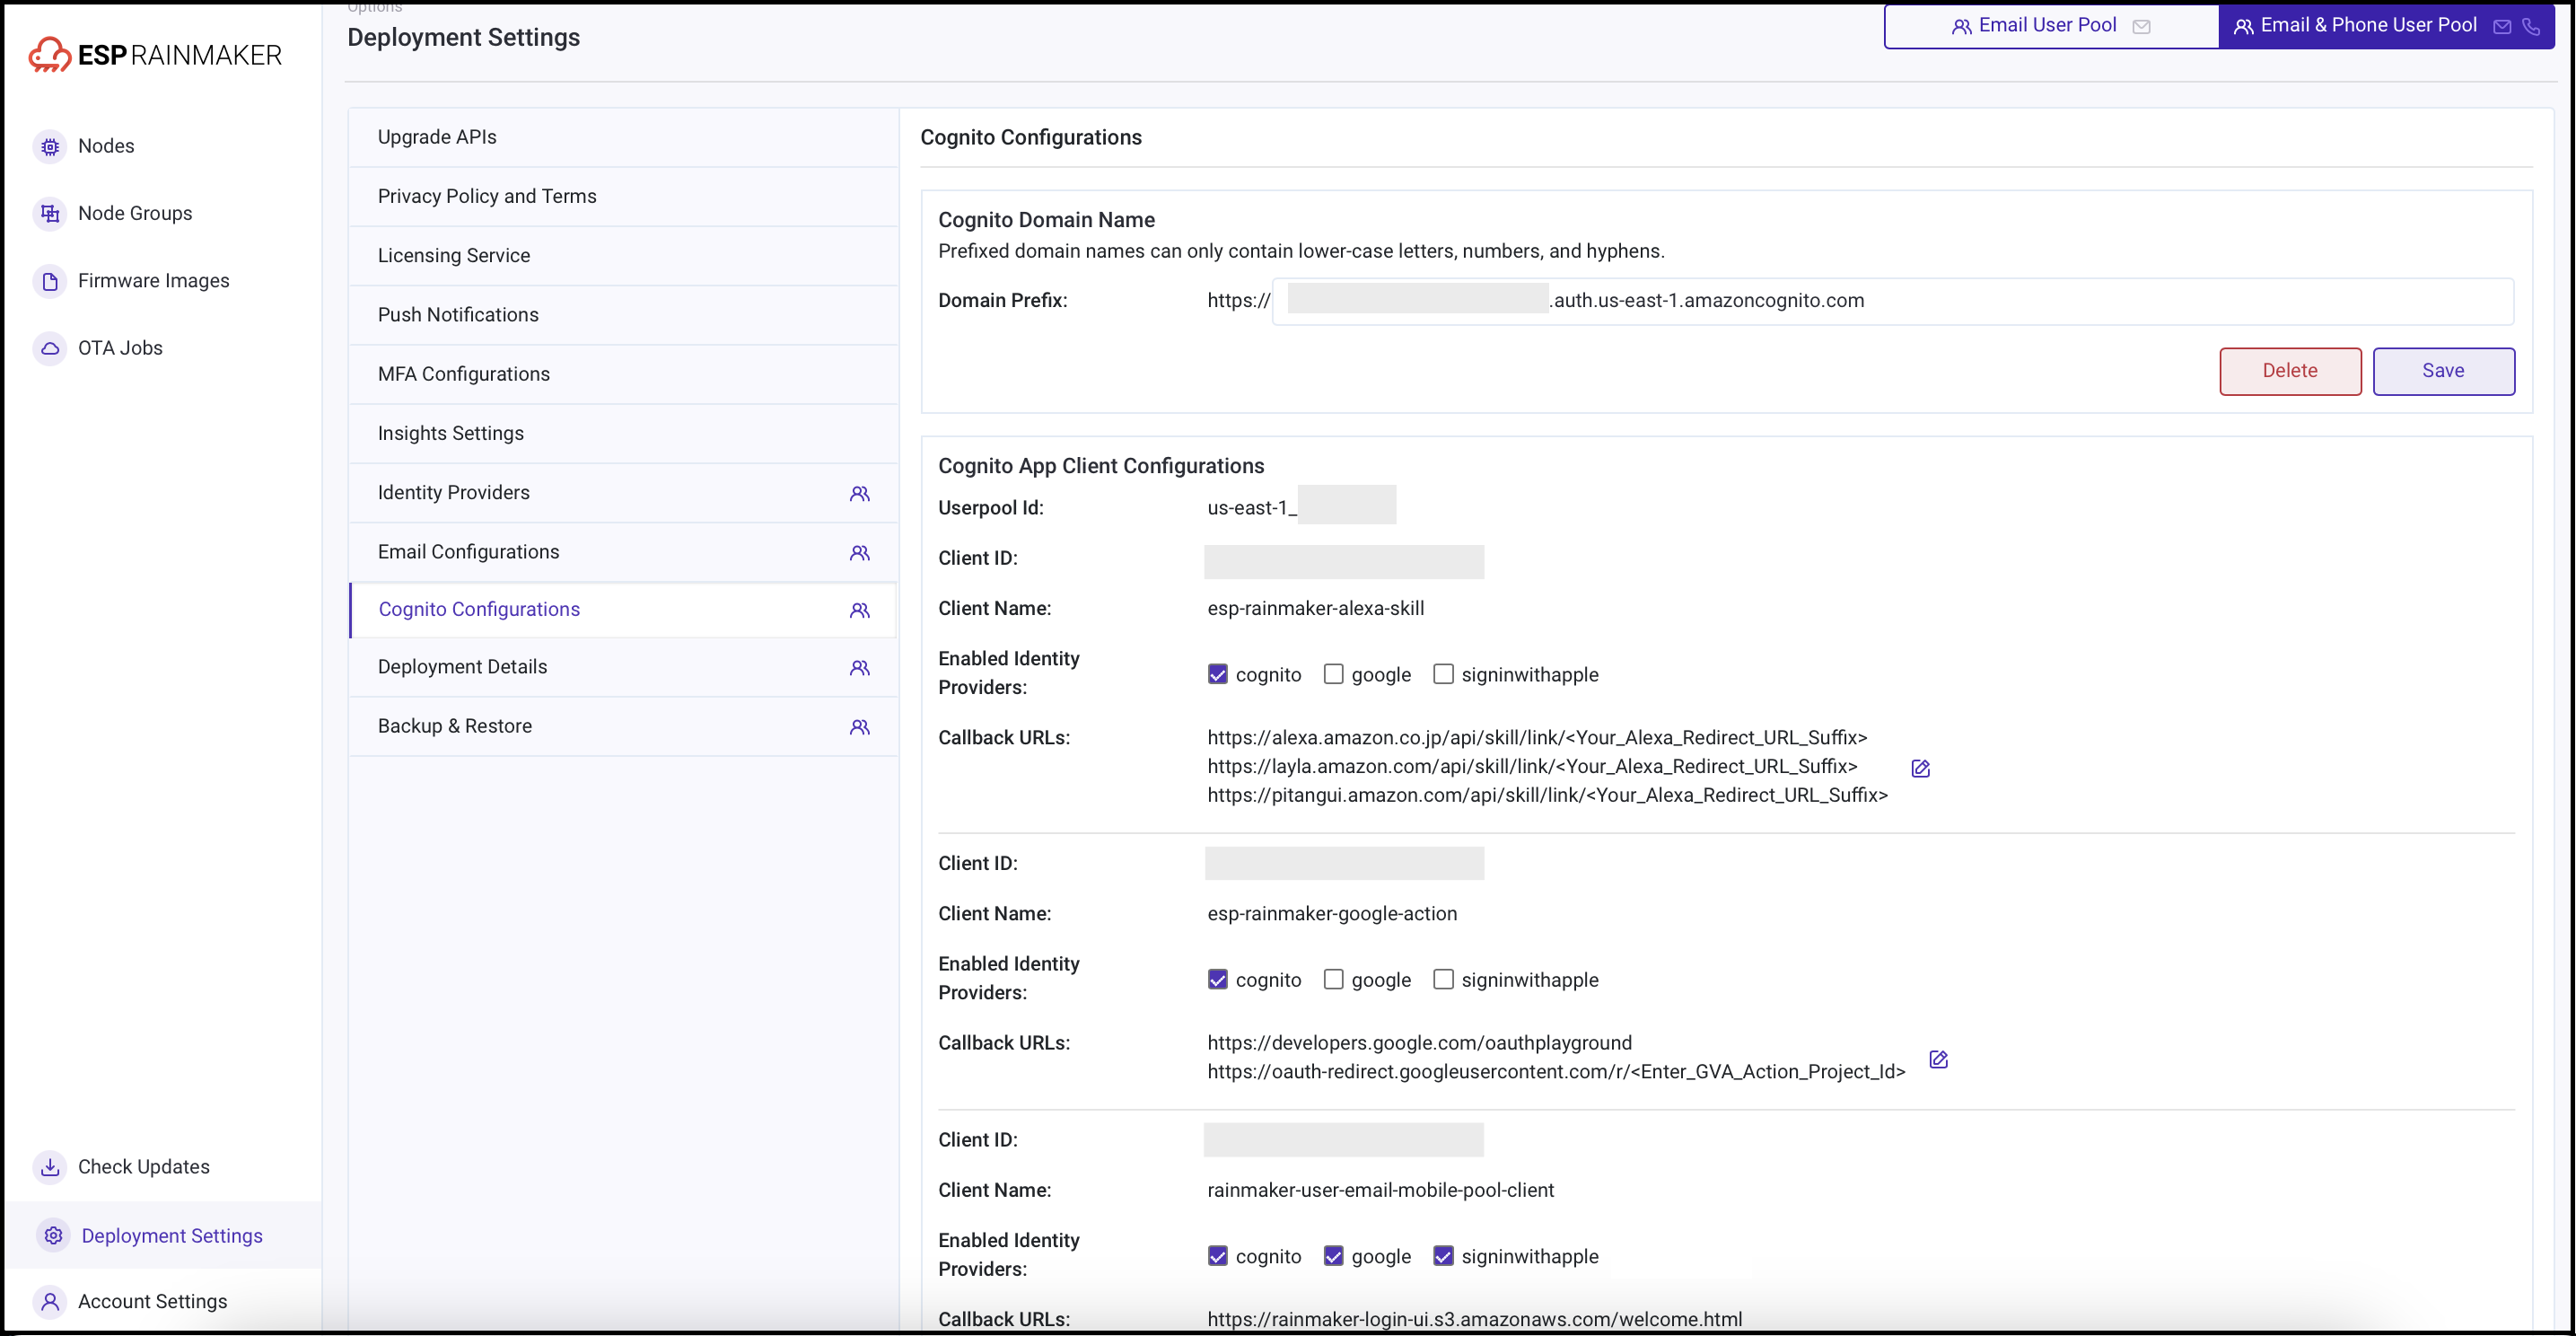Click users icon on Email Configurations row

point(860,553)
